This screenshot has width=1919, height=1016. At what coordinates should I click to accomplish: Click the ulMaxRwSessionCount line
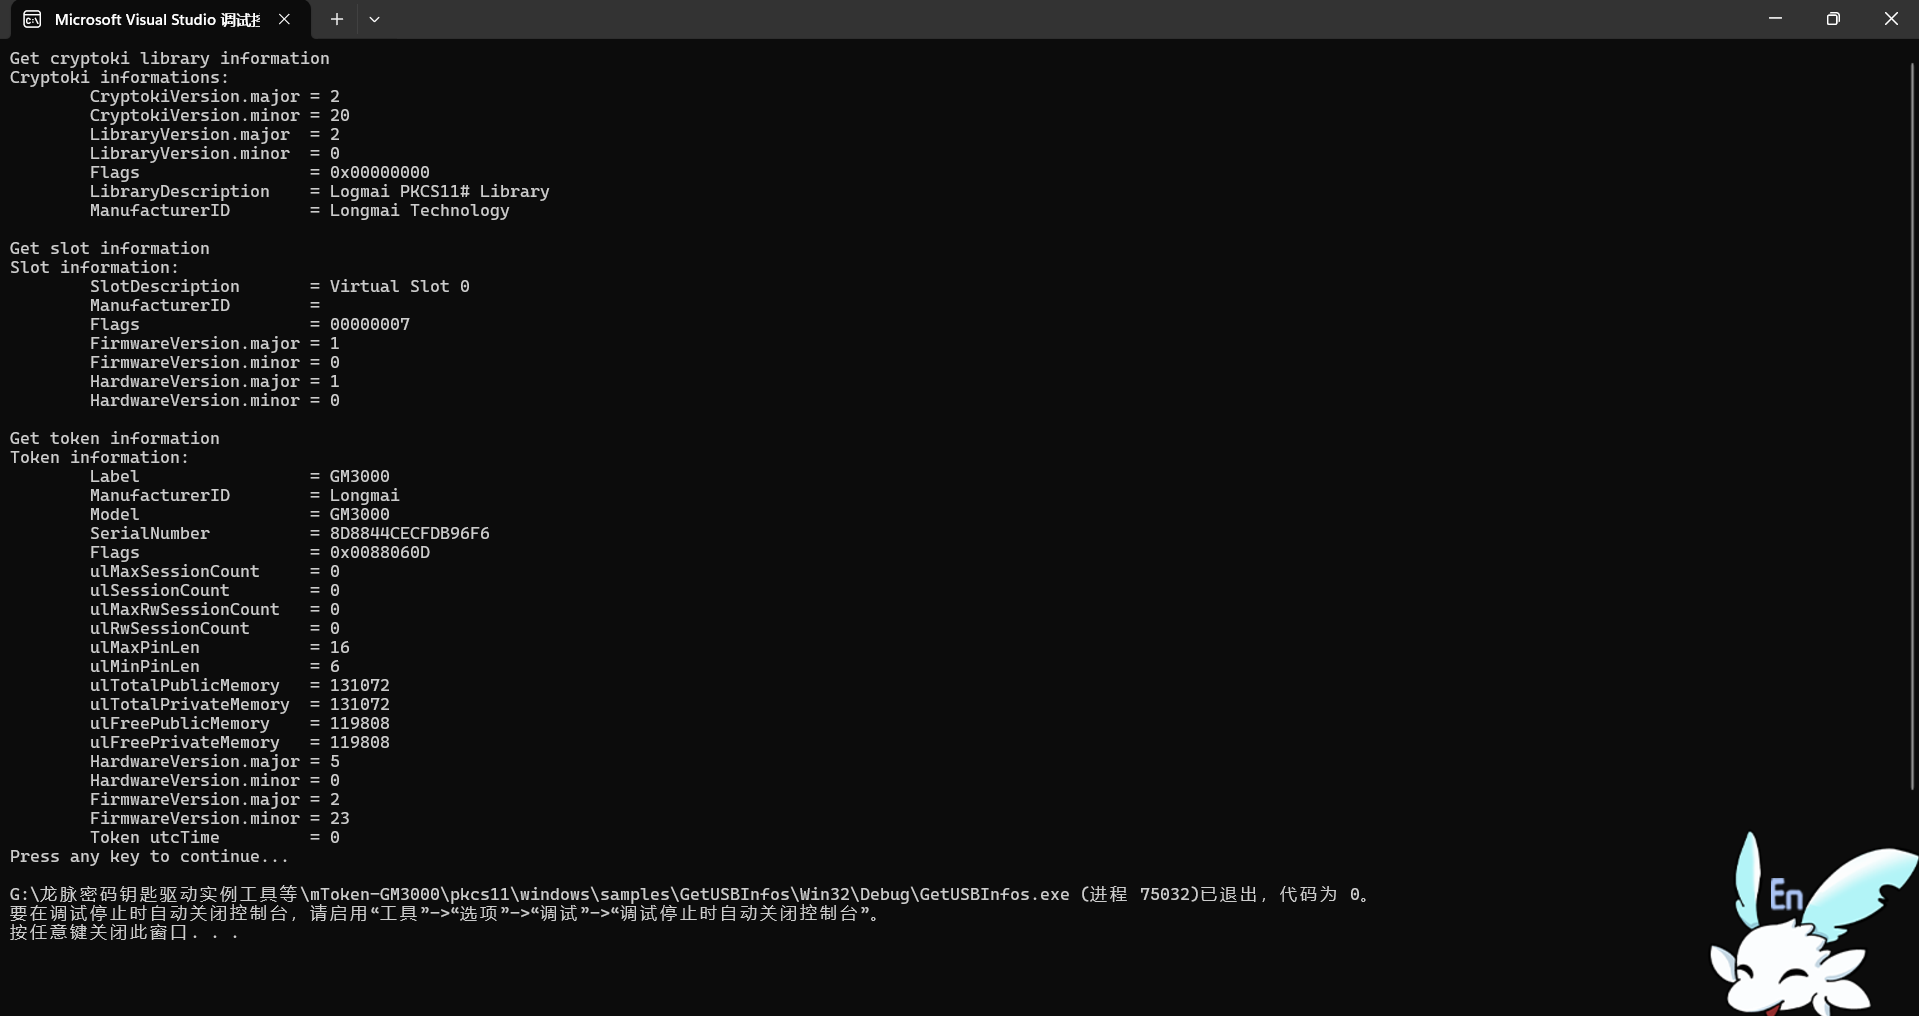tap(215, 609)
